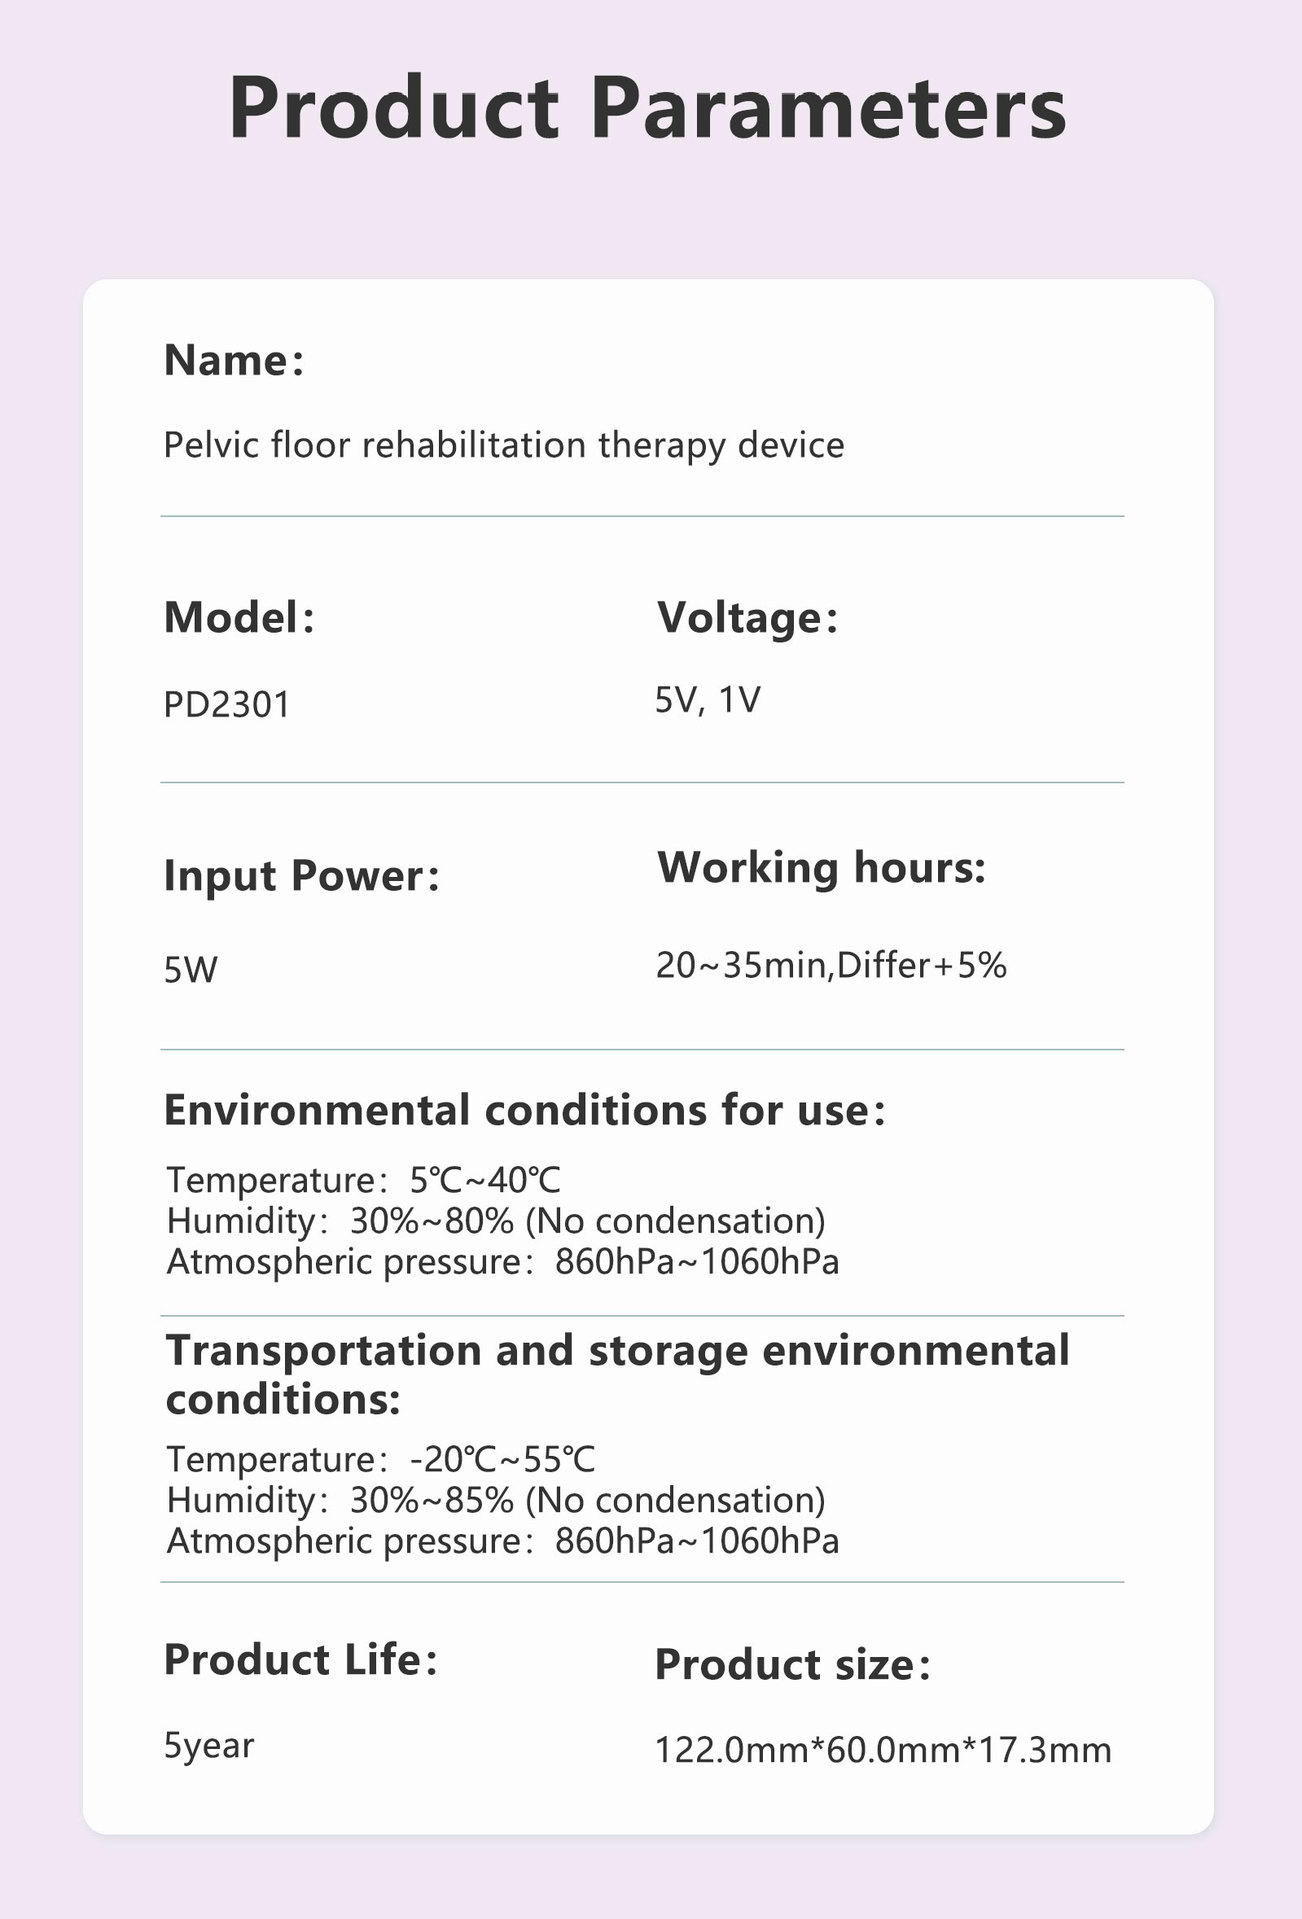Select the Input Power heading

coord(301,876)
